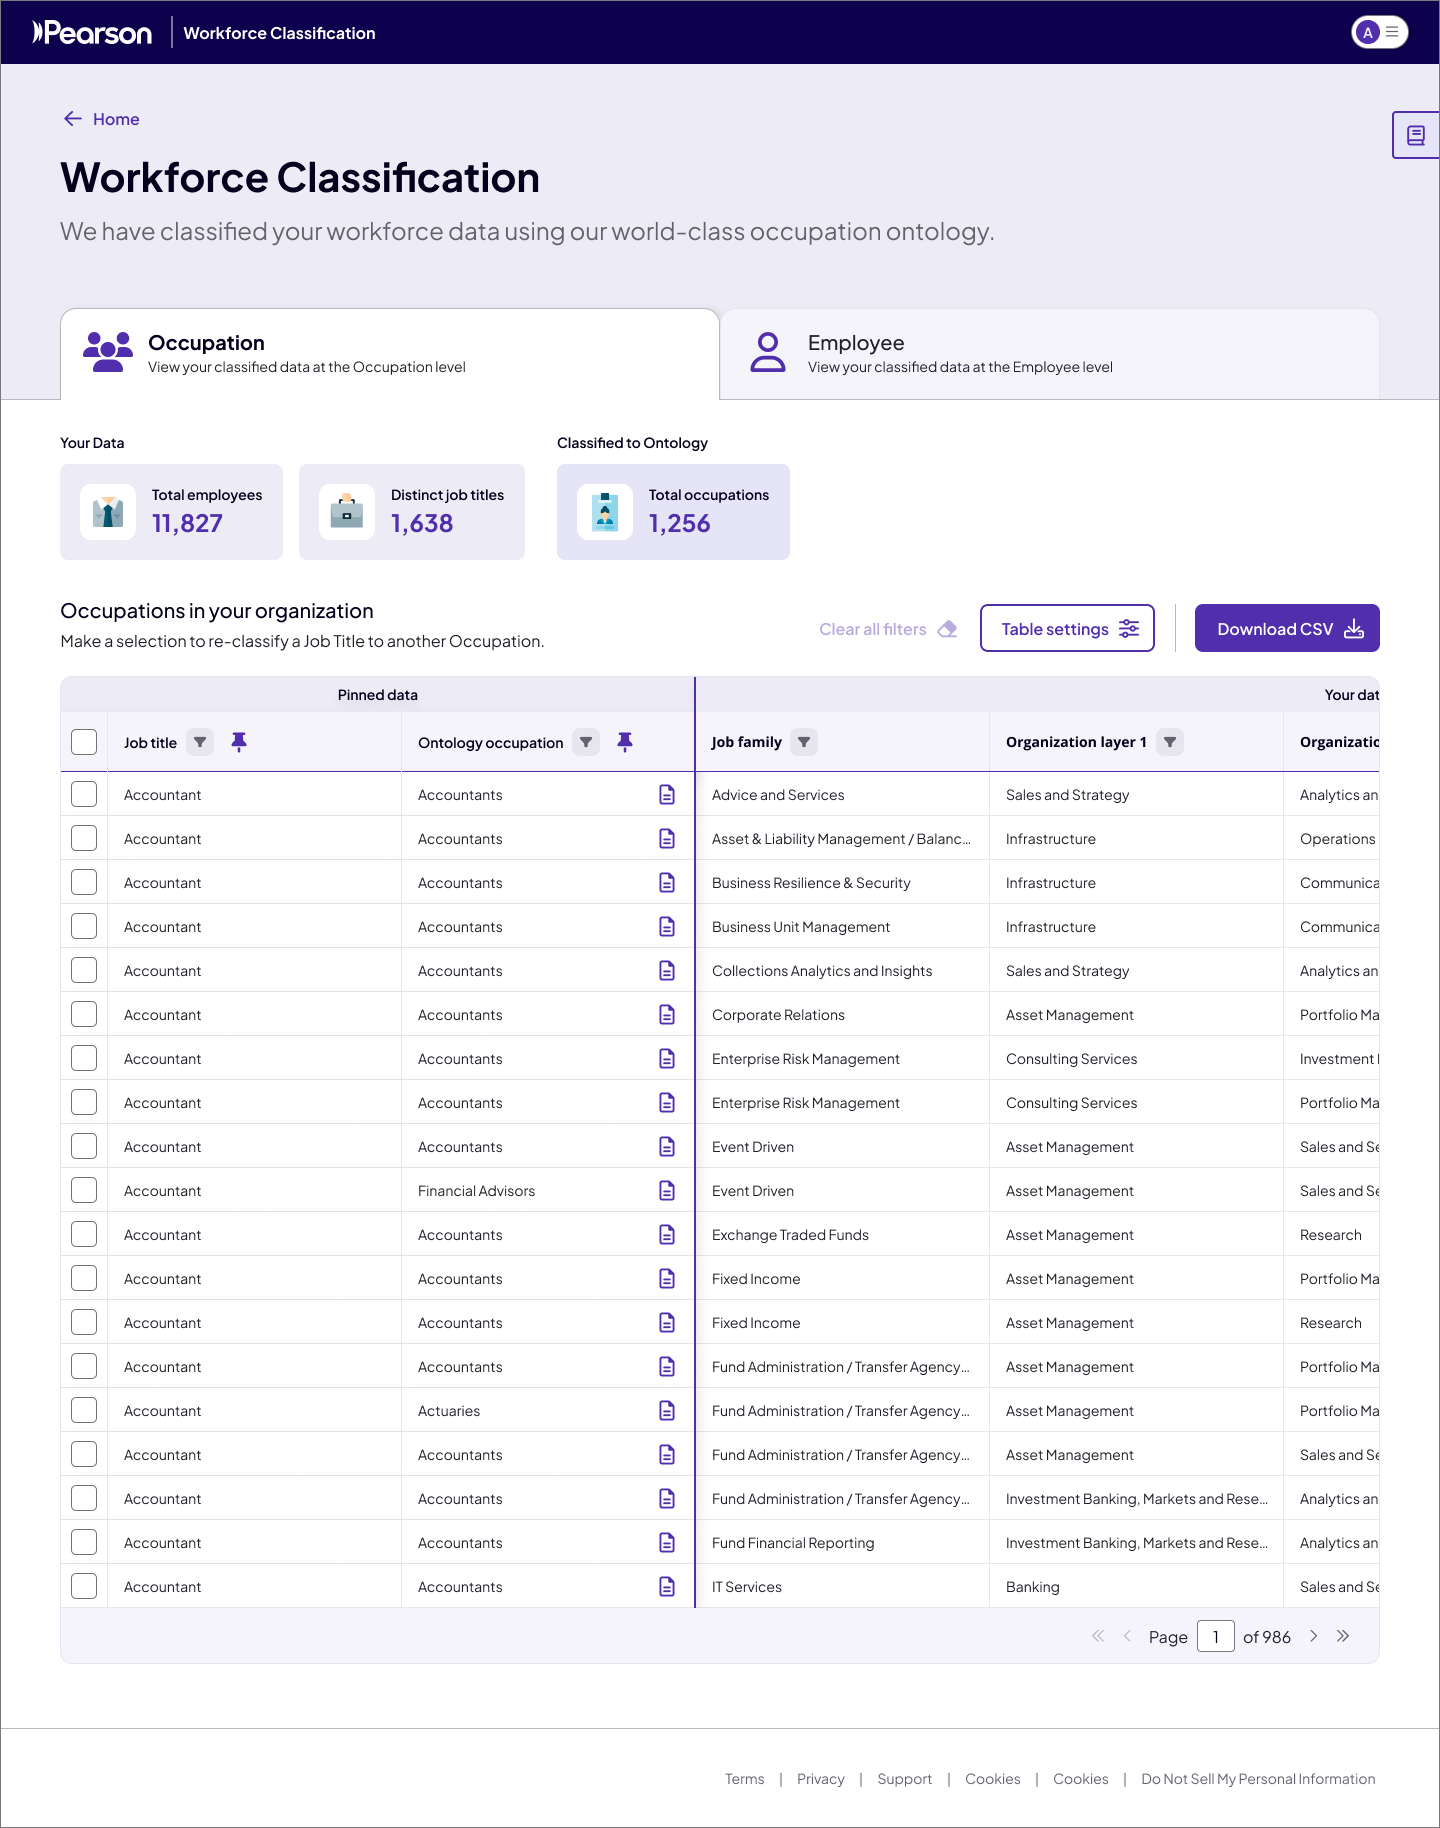Go to the next page using the right chevron
This screenshot has height=1828, width=1440.
coord(1314,1636)
